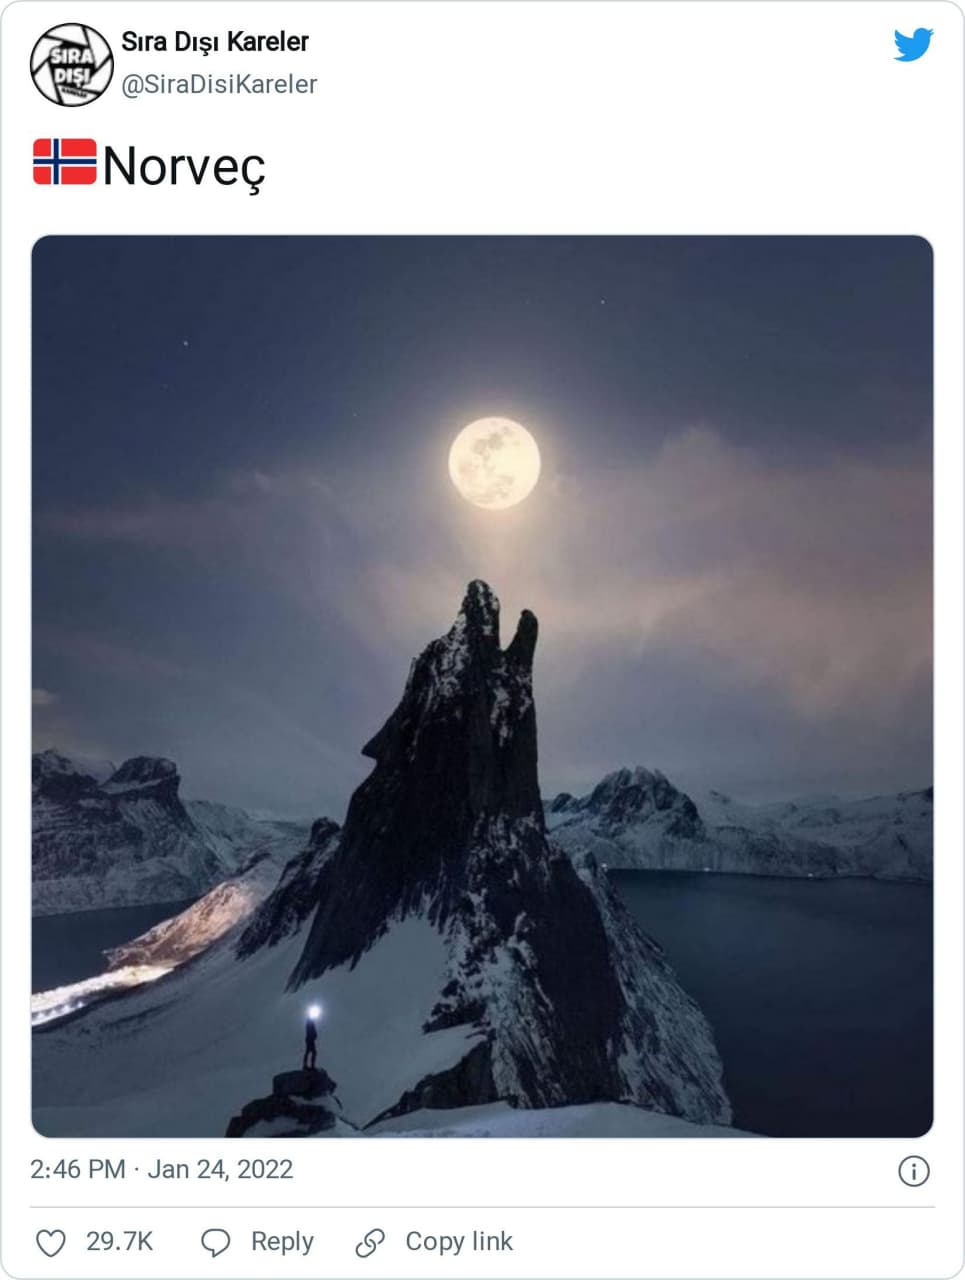Open the 2:46 PM timestamp link
This screenshot has width=965, height=1280.
coord(78,1170)
